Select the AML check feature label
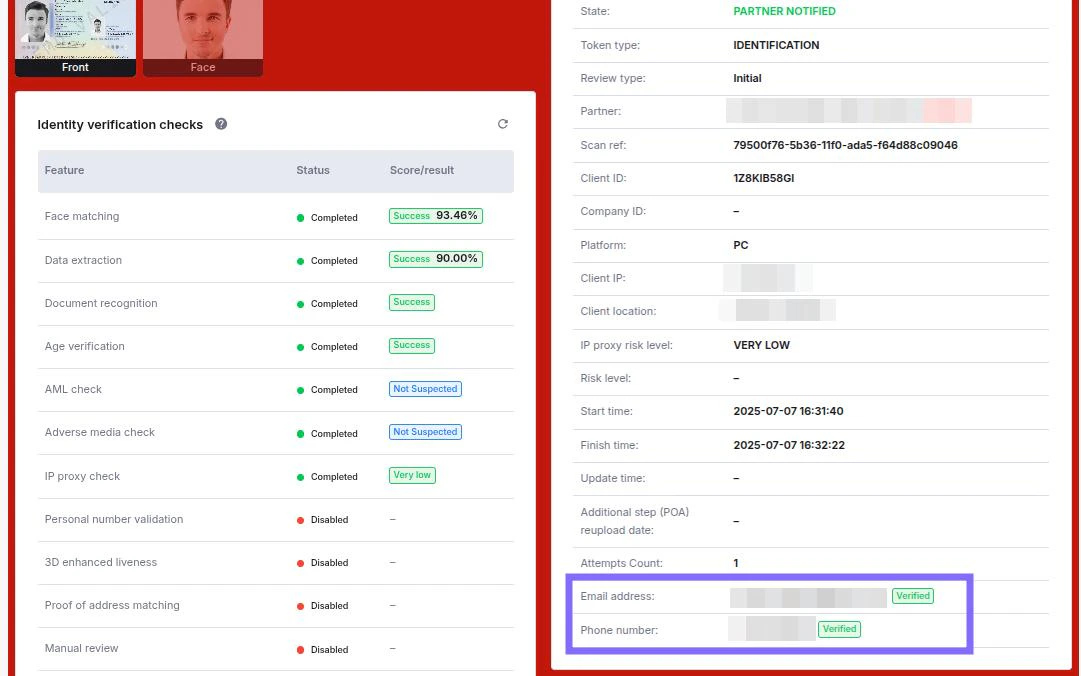The image size is (1081, 676). tap(73, 389)
